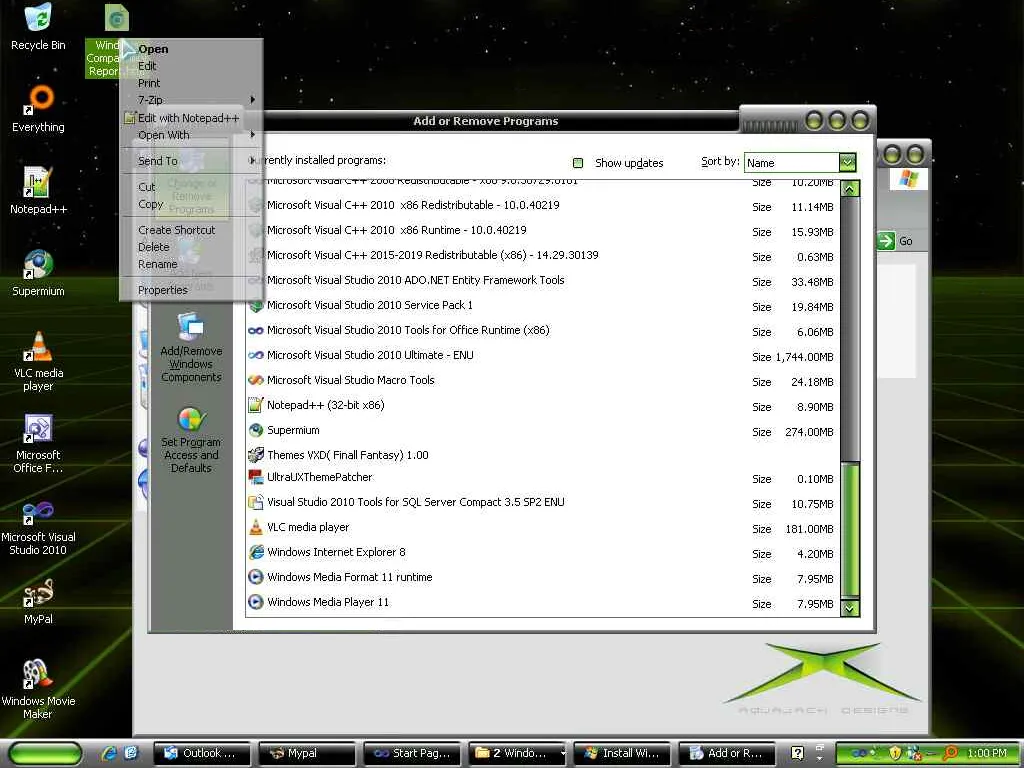Image resolution: width=1024 pixels, height=768 pixels.
Task: Select the Notepad++ desktop shortcut icon
Action: 38,182
